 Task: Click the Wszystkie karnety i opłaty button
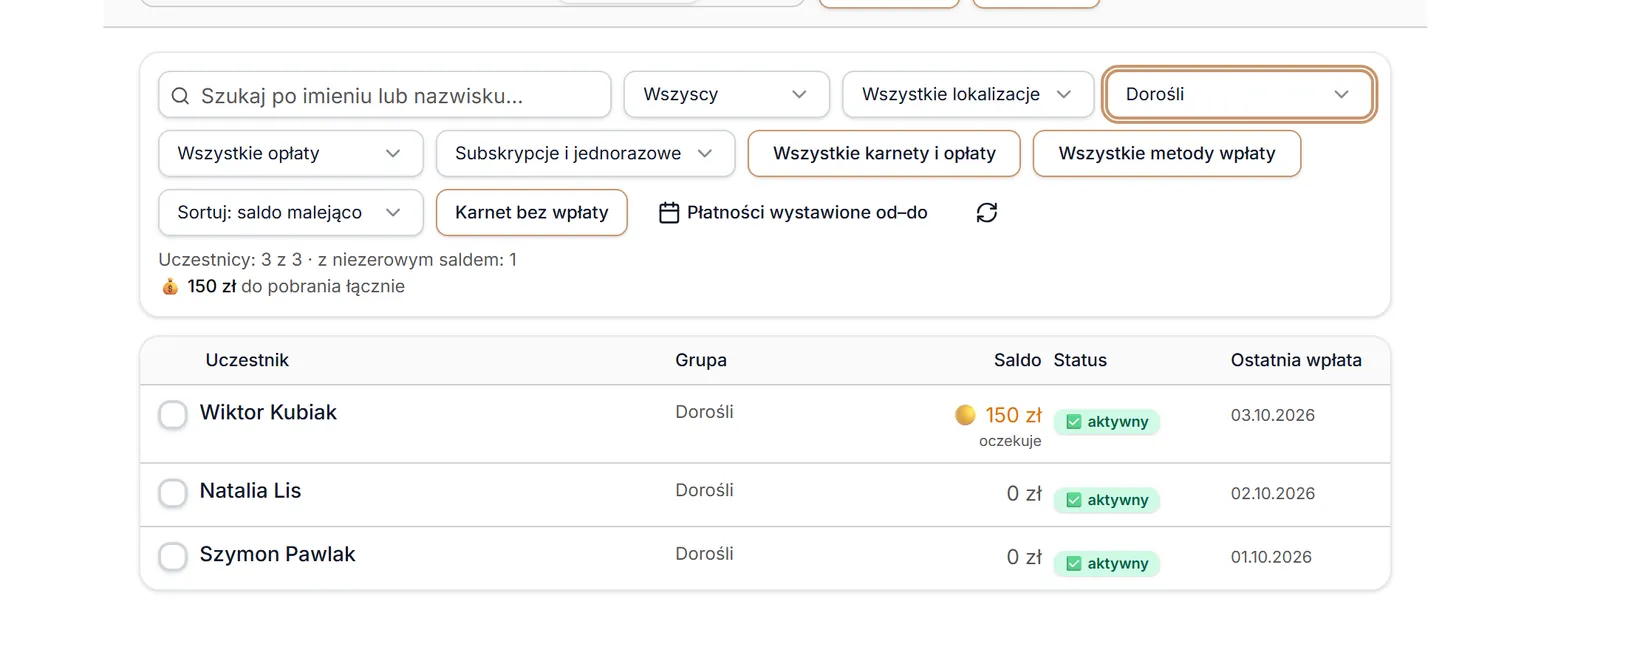pyautogui.click(x=884, y=153)
